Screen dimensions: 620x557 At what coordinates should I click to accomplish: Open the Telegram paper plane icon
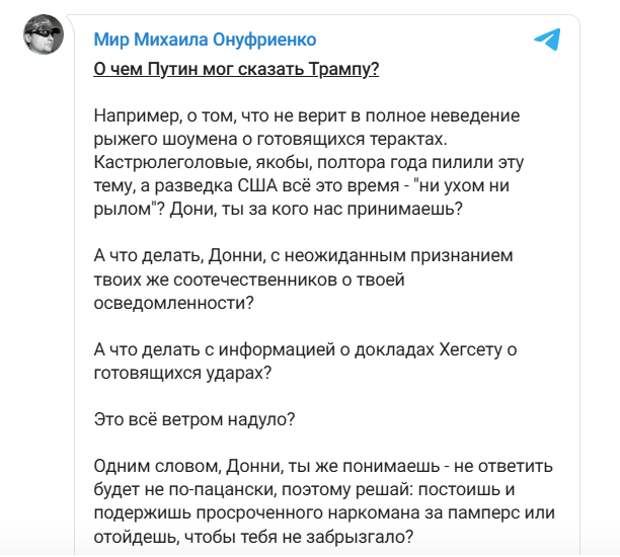point(548,40)
